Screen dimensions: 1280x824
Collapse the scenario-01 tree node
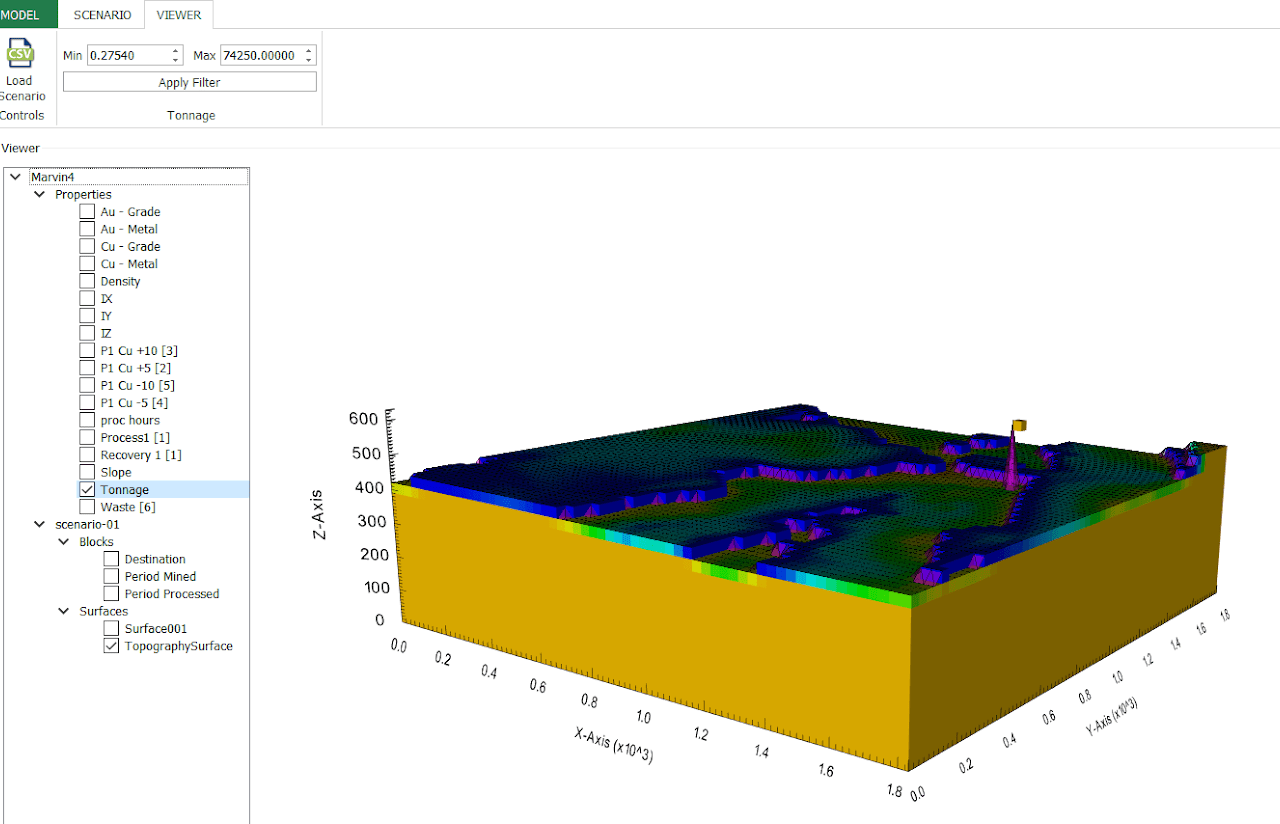40,524
